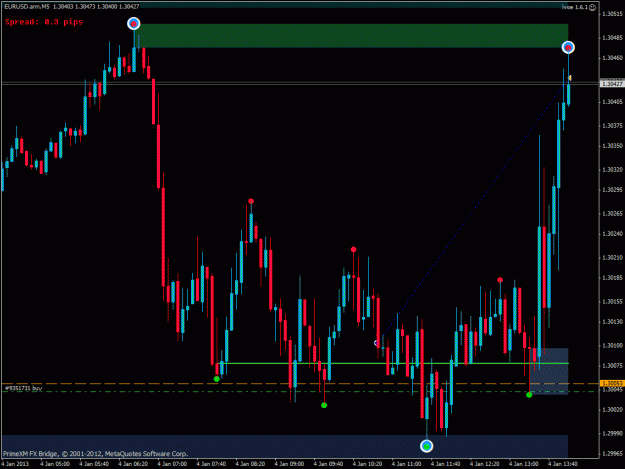Select the blue dotted trendline

pyautogui.click(x=472, y=213)
